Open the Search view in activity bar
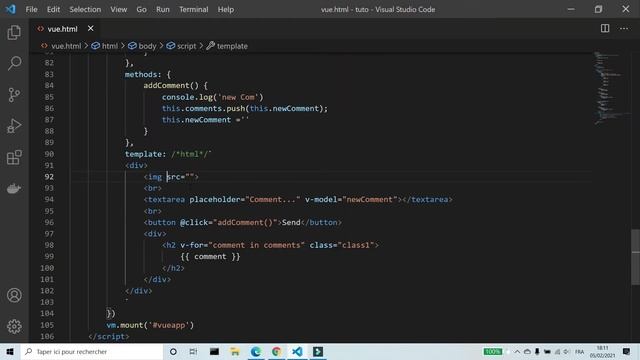The image size is (640, 360). (x=14, y=63)
